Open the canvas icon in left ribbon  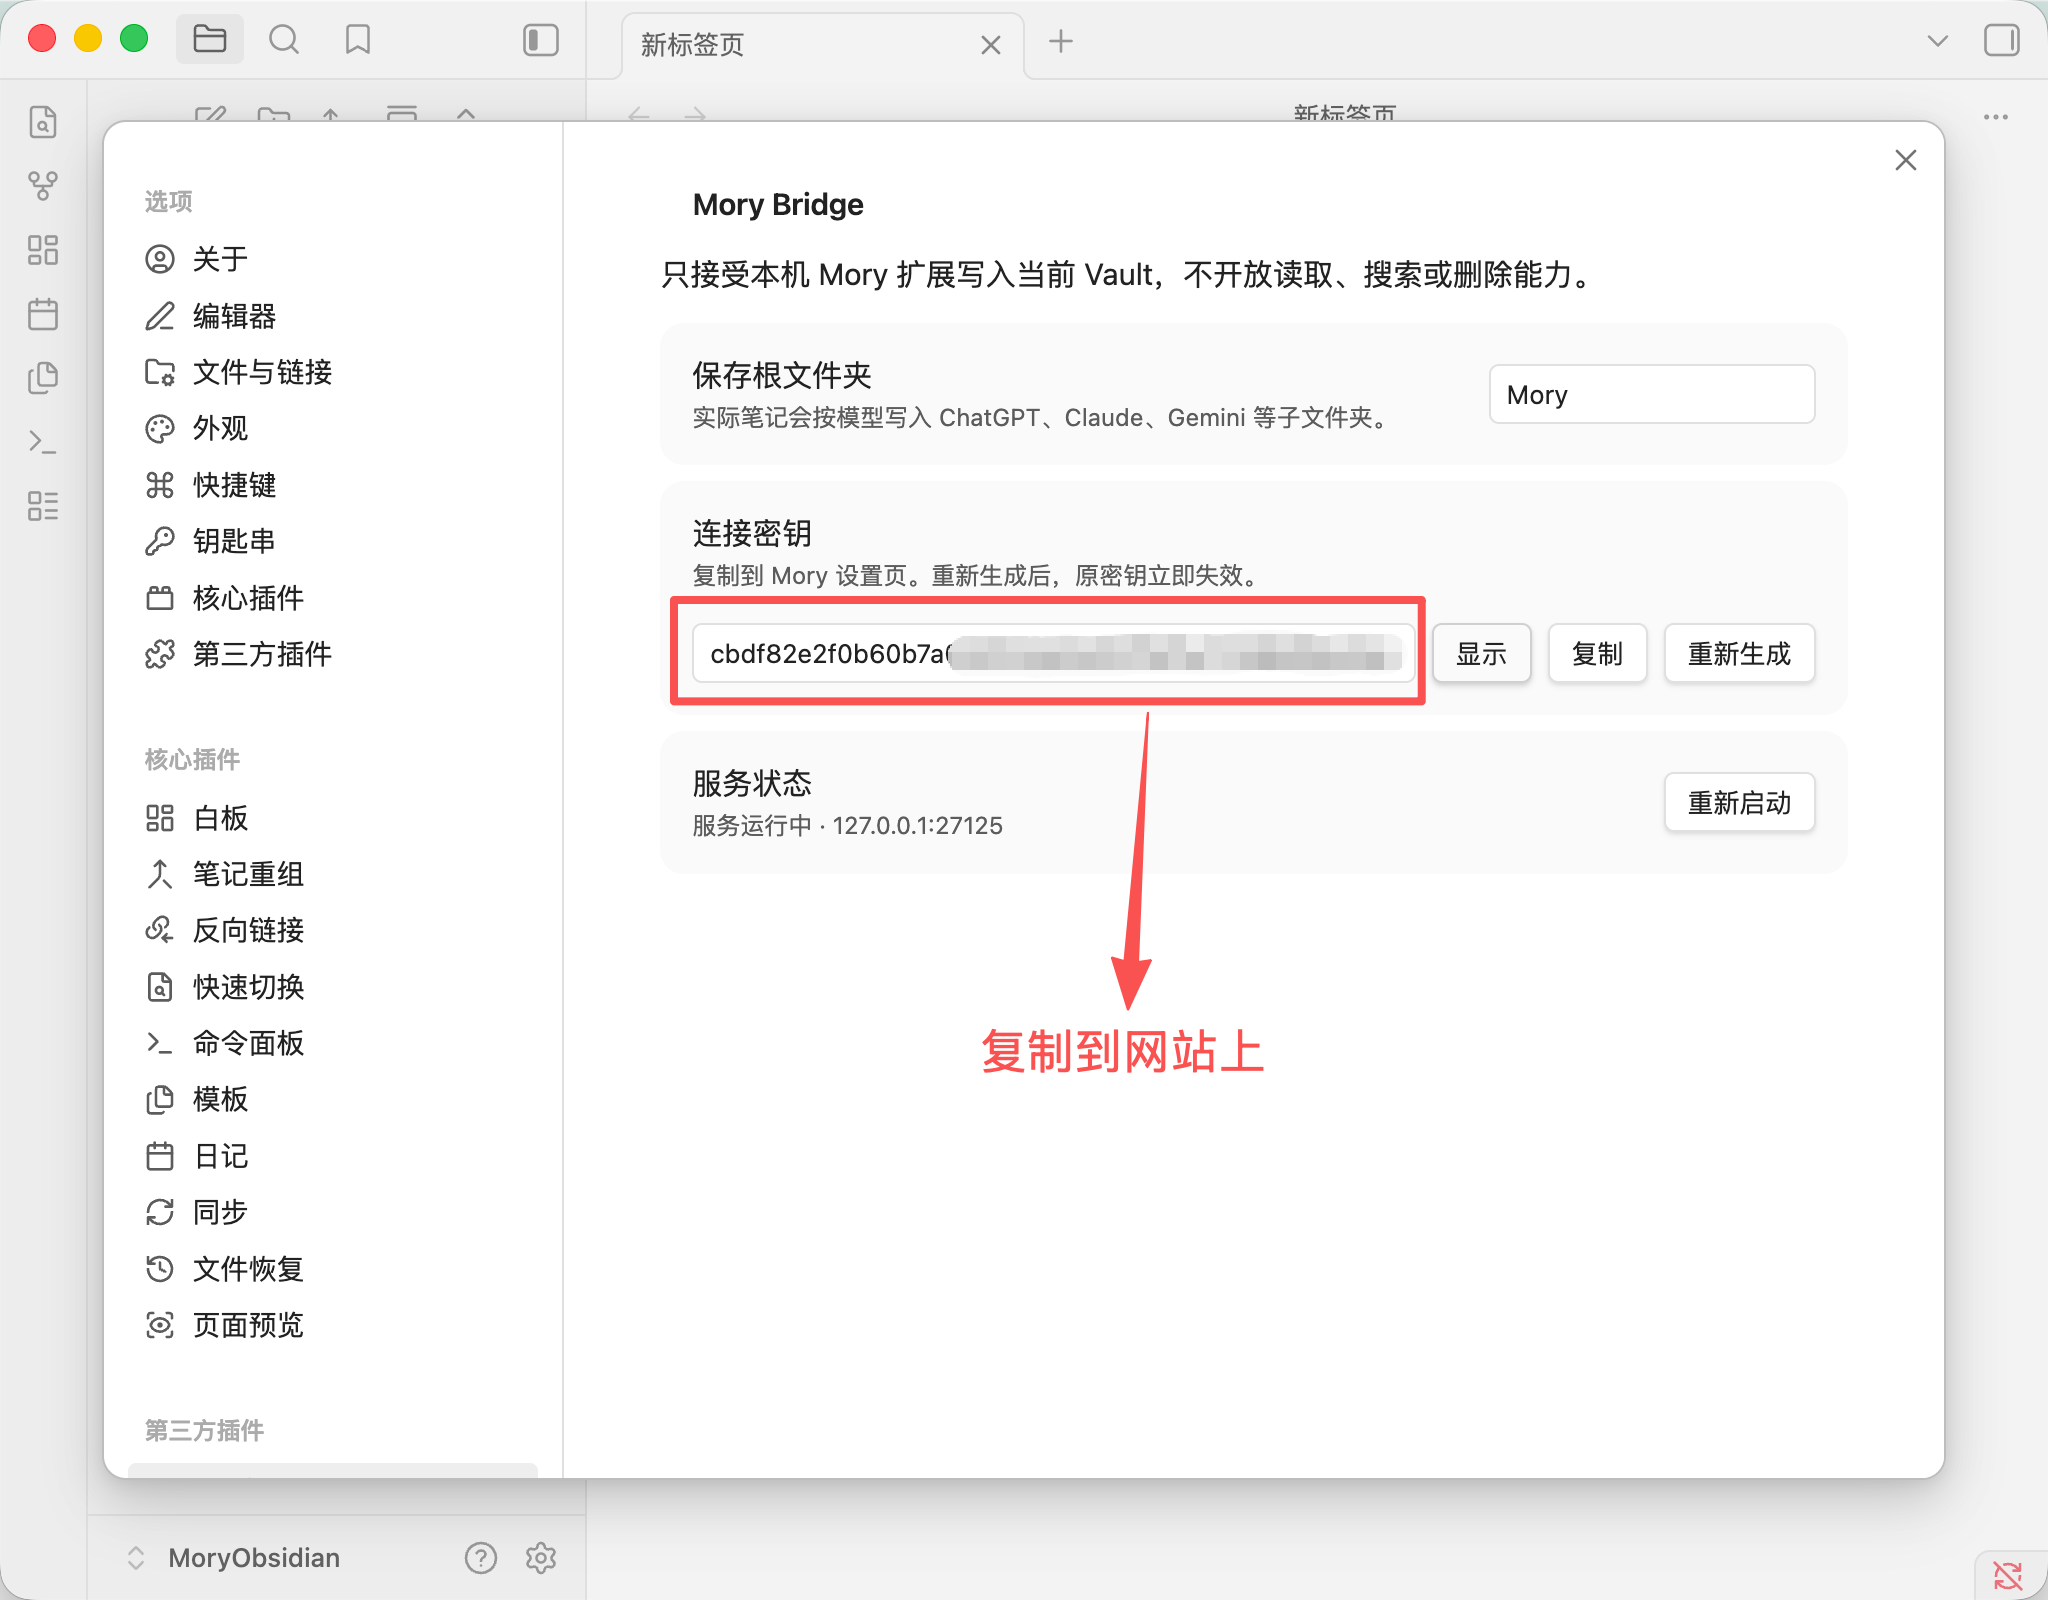(x=43, y=250)
